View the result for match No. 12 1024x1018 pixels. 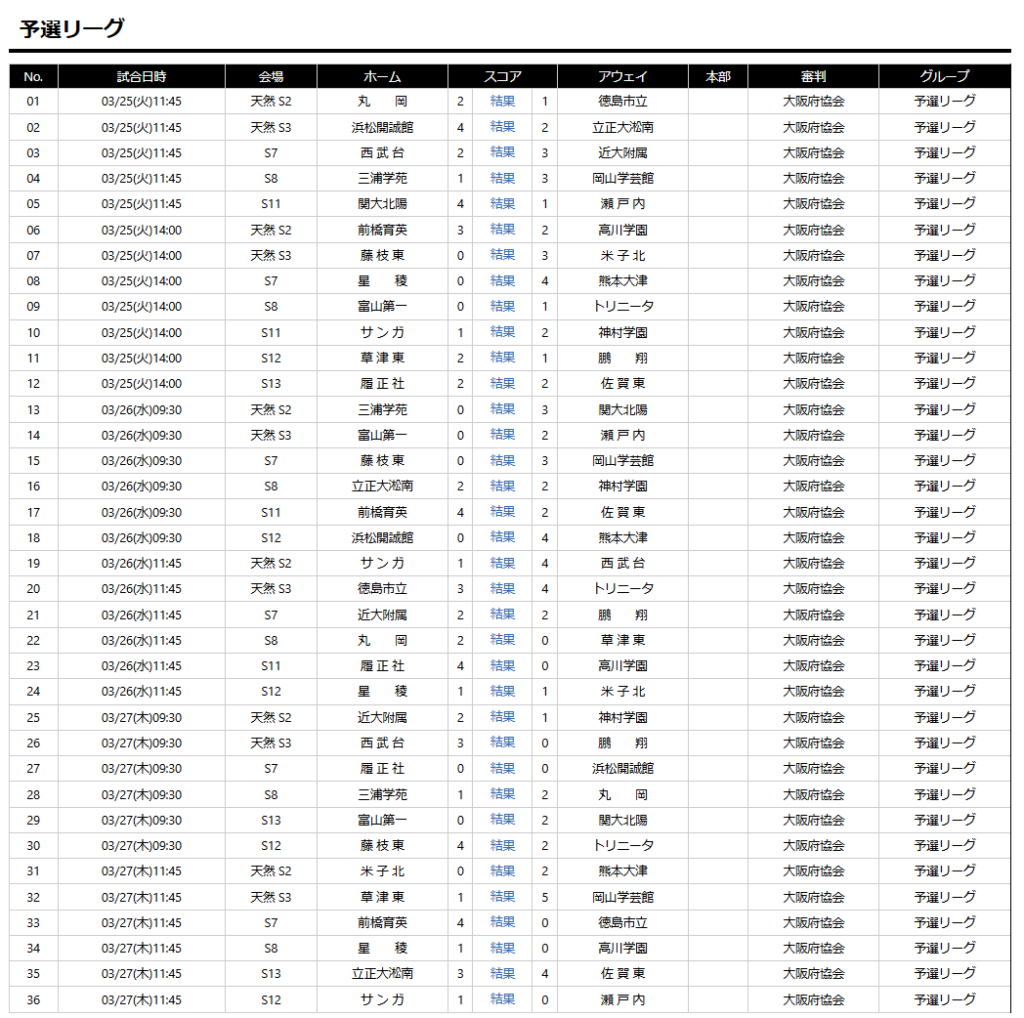tap(502, 384)
